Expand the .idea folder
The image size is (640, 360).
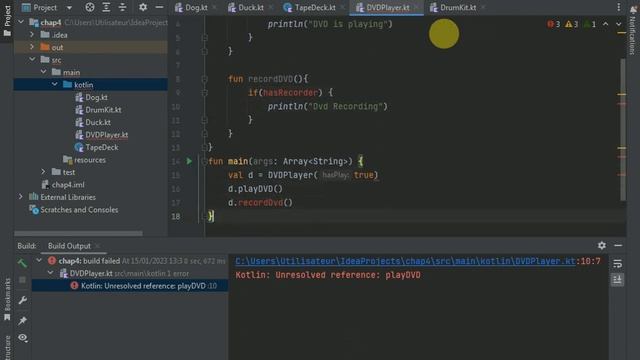pyautogui.click(x=32, y=35)
